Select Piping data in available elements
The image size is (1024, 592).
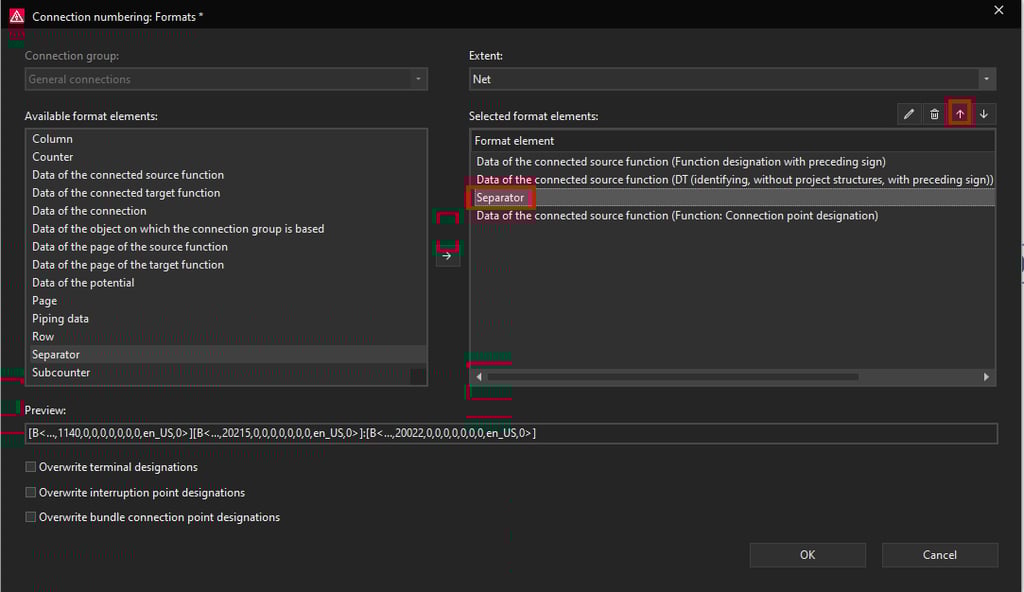pos(226,319)
